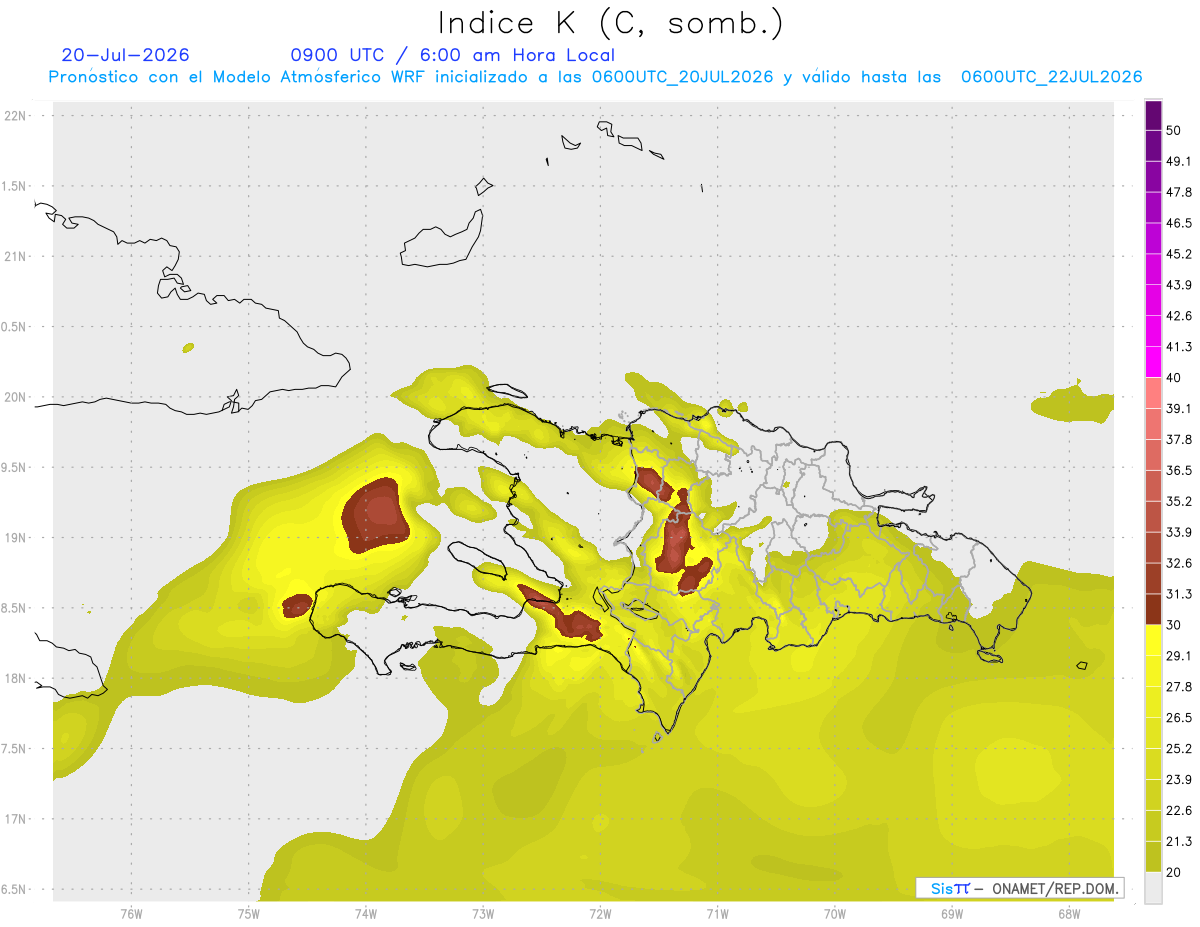The image size is (1200, 927).
Task: Click the colorbar label "50"
Action: coord(1174,130)
